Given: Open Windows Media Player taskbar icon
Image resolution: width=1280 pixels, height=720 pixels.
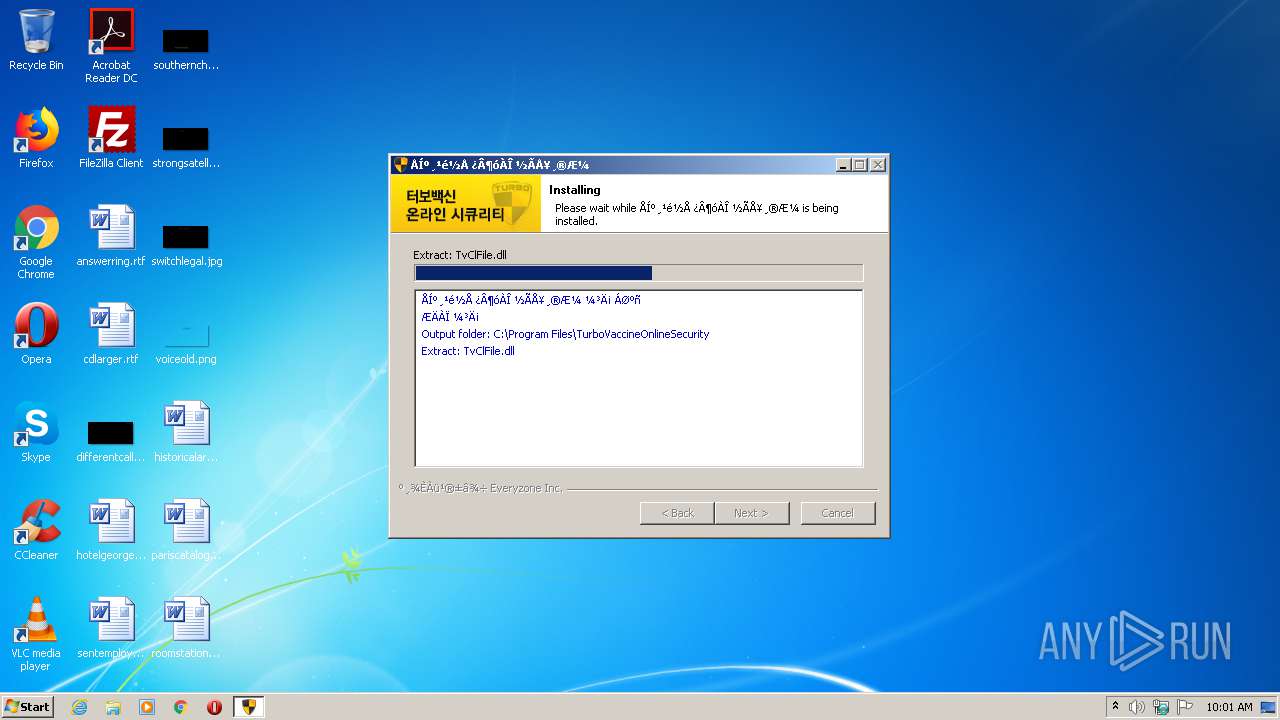Looking at the screenshot, I should [147, 707].
